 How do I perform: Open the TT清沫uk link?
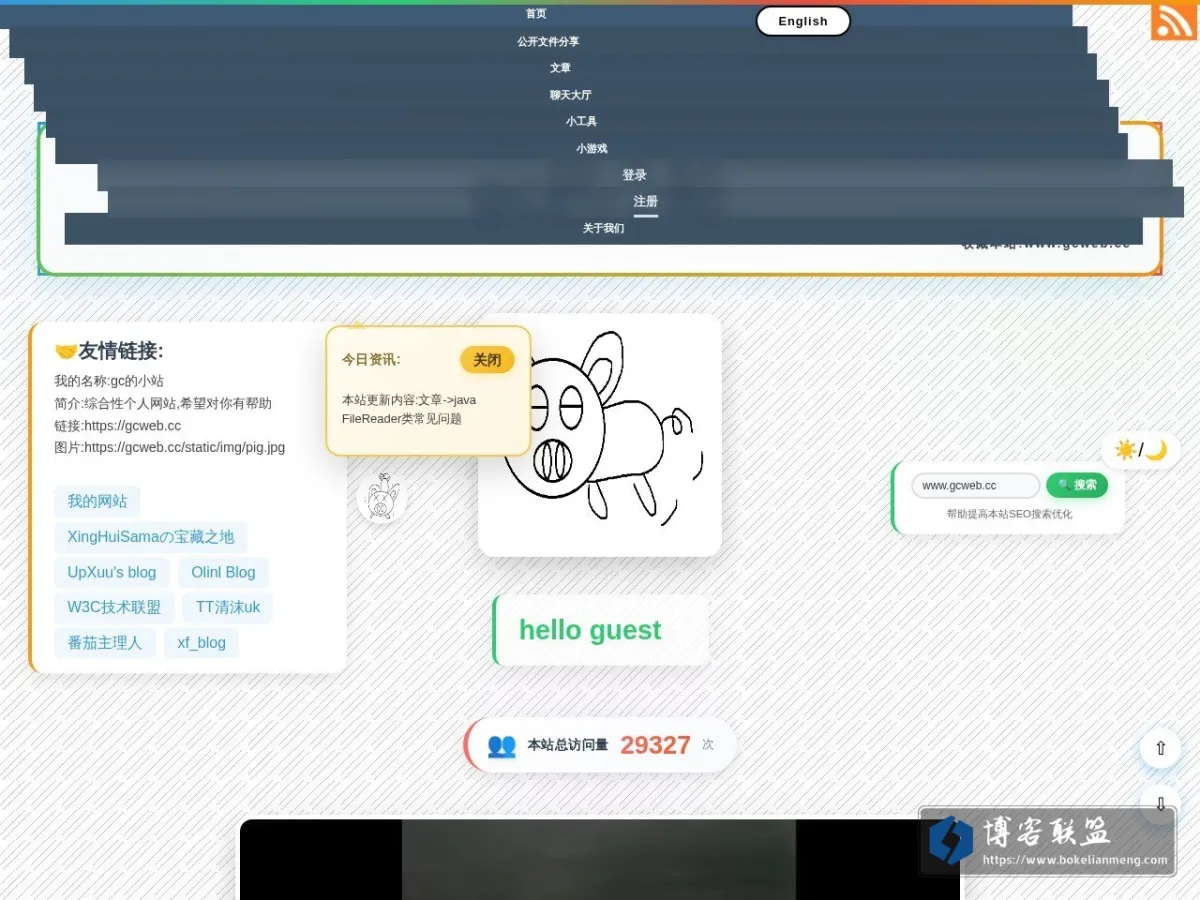pyautogui.click(x=228, y=608)
